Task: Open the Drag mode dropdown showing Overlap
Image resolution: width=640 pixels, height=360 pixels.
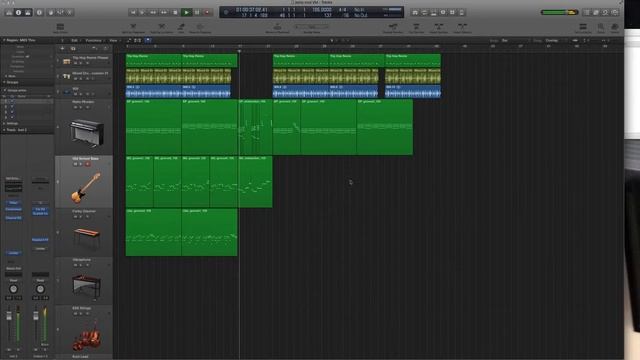Action: coord(555,40)
